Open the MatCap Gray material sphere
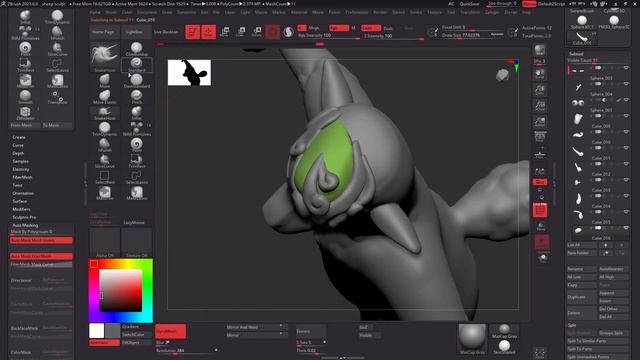 pos(472,338)
